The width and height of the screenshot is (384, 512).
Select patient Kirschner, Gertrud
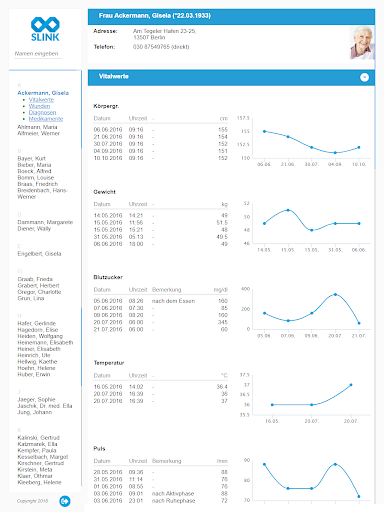click(x=40, y=463)
